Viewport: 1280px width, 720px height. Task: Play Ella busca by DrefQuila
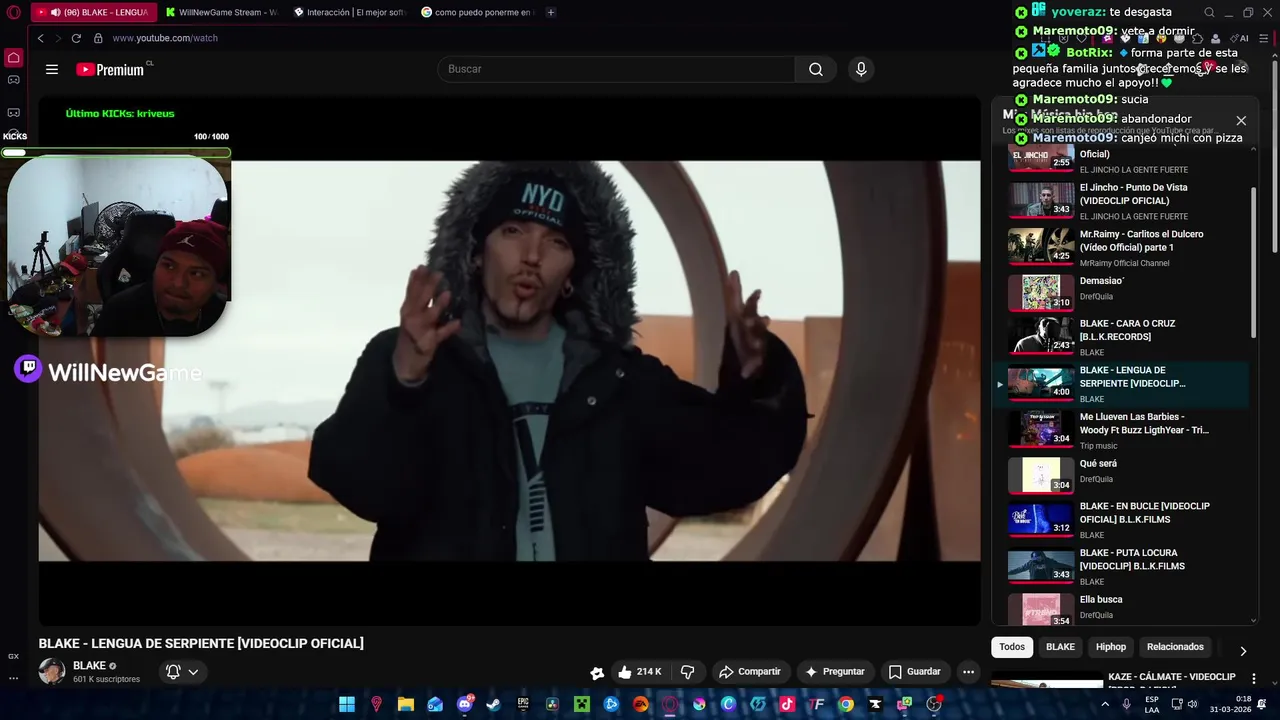click(1128, 609)
